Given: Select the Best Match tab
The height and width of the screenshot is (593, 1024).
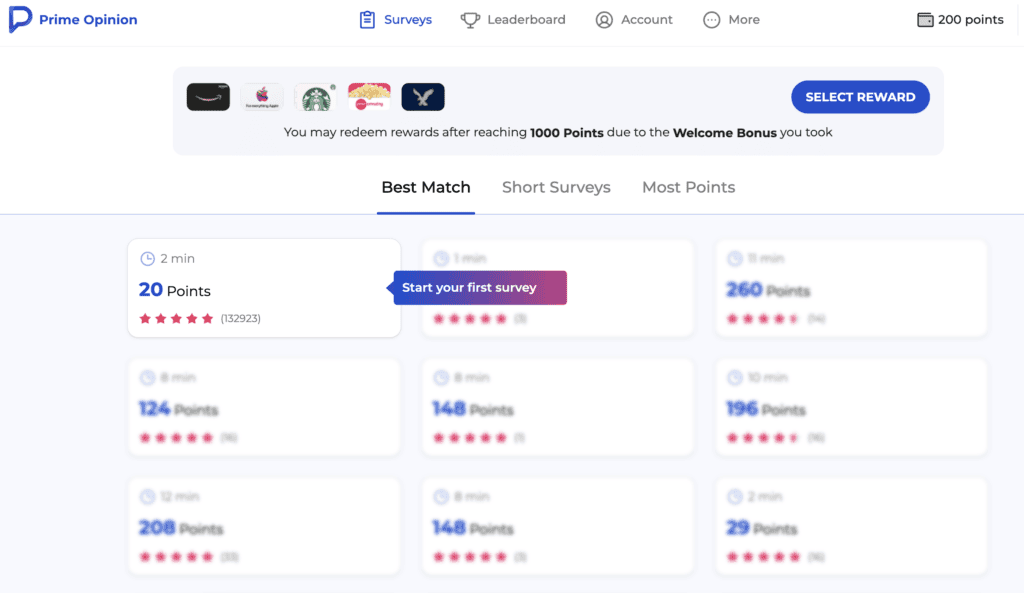Looking at the screenshot, I should [425, 187].
